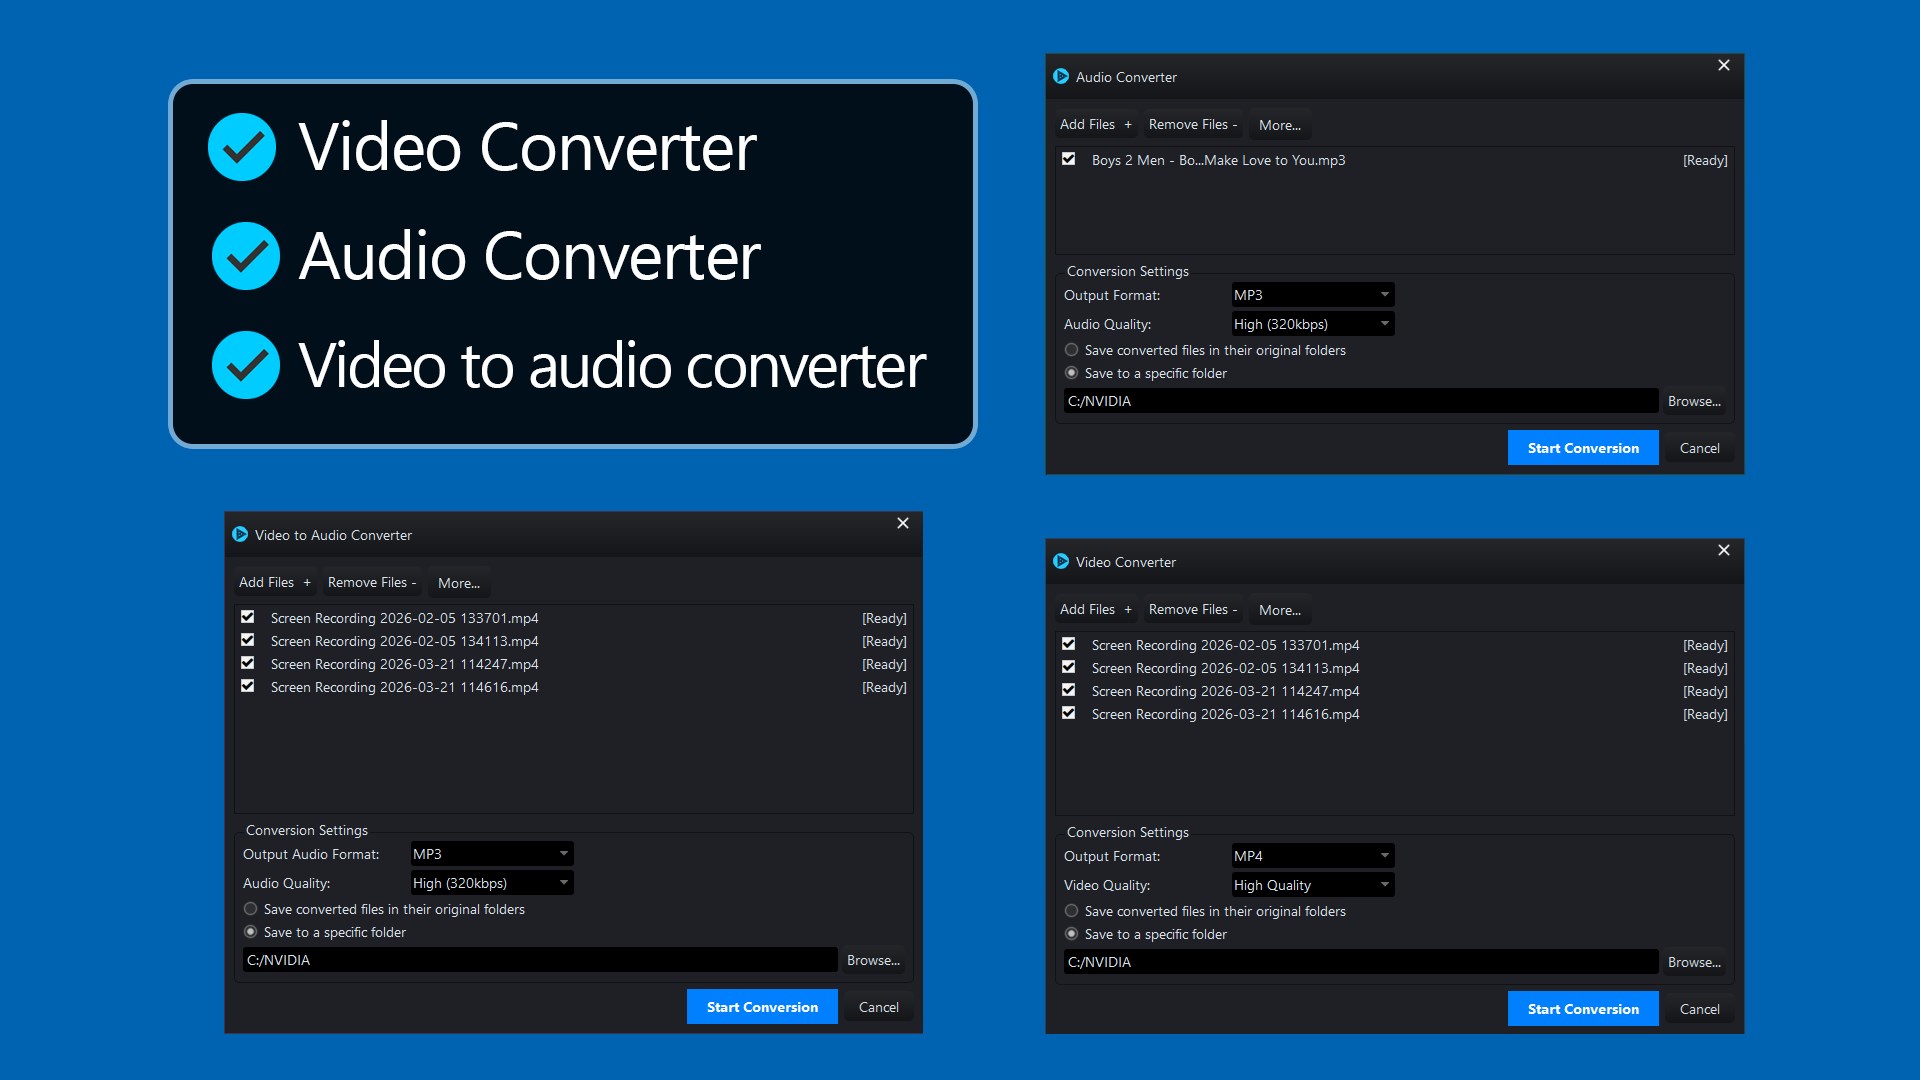This screenshot has height=1080, width=1920.
Task: Click Add Files in Audio Converter toolbar
Action: tap(1096, 124)
